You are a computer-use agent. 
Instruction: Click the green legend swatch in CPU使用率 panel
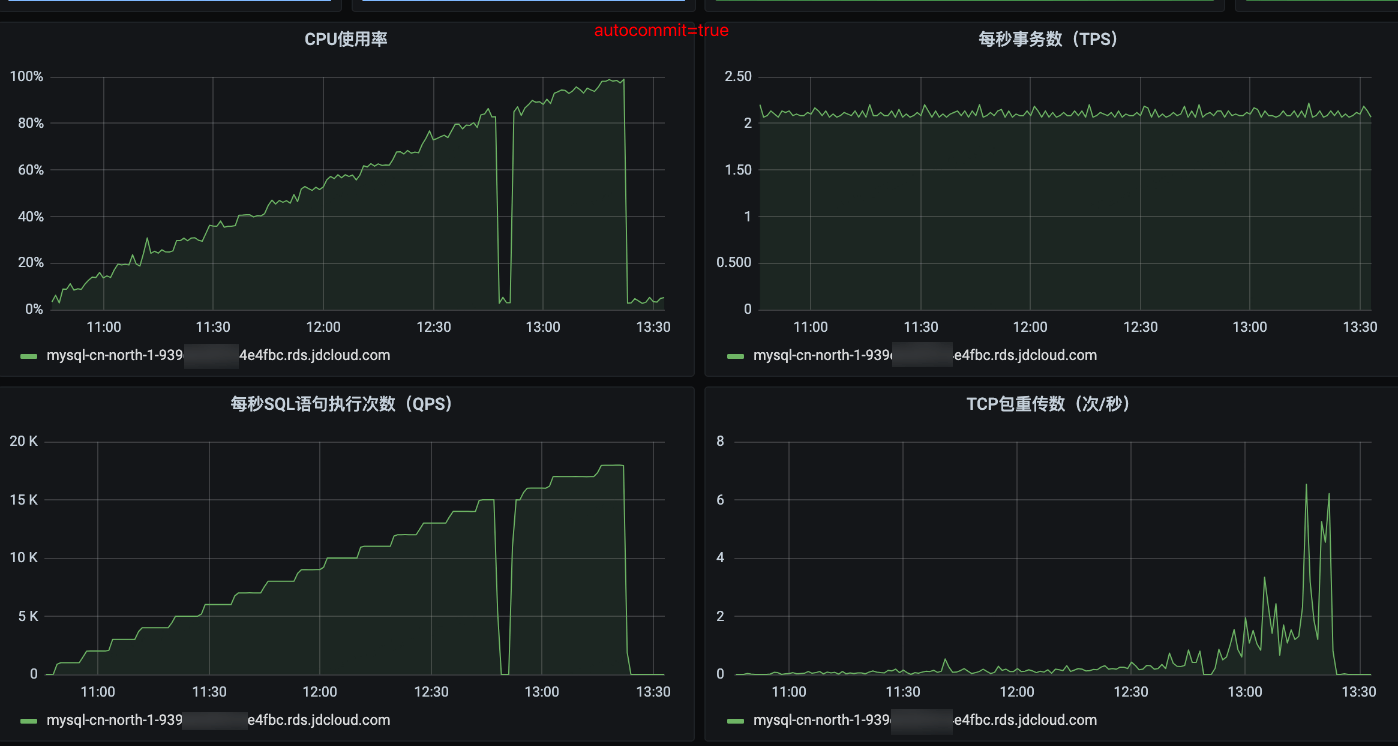tap(28, 356)
